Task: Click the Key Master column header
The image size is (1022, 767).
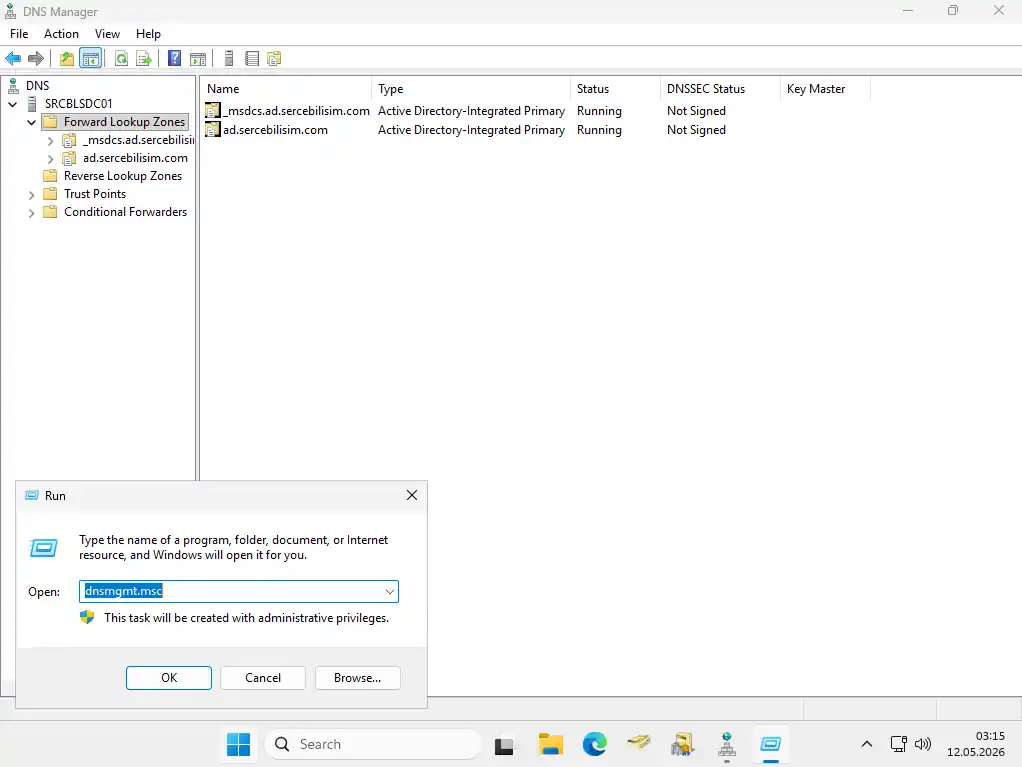Action: 825,89
